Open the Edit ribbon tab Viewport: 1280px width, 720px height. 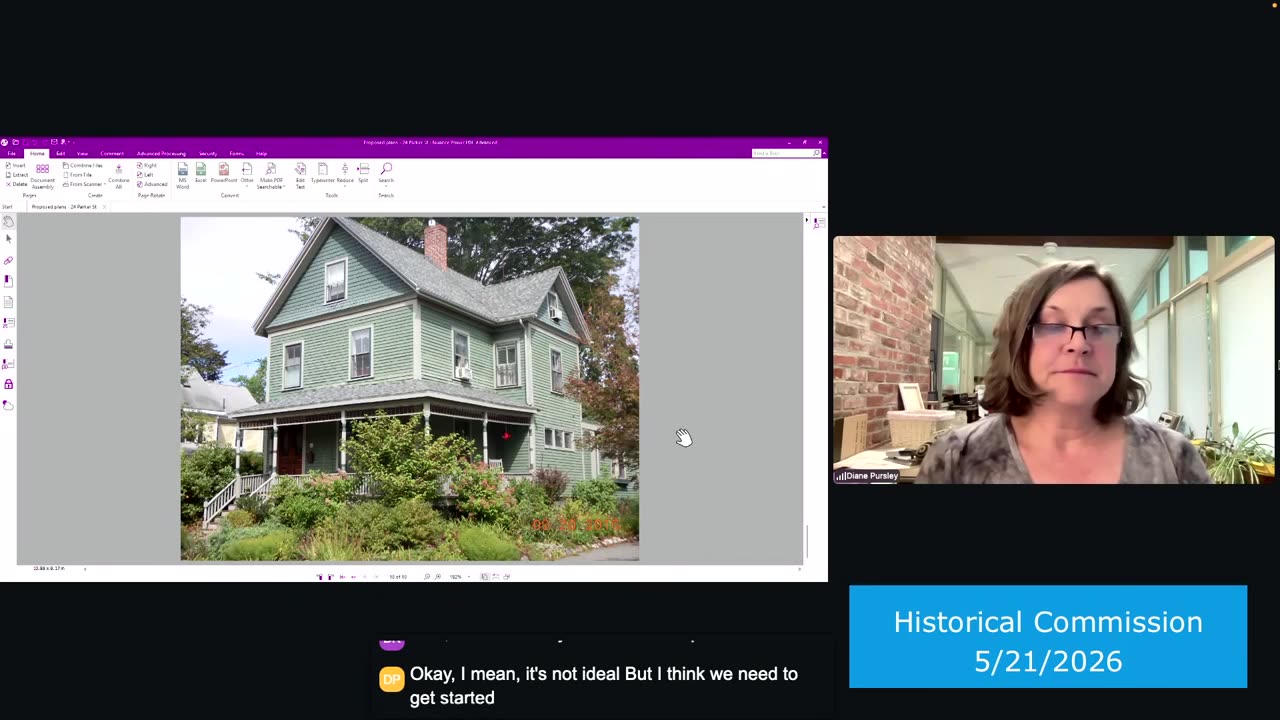click(x=60, y=154)
